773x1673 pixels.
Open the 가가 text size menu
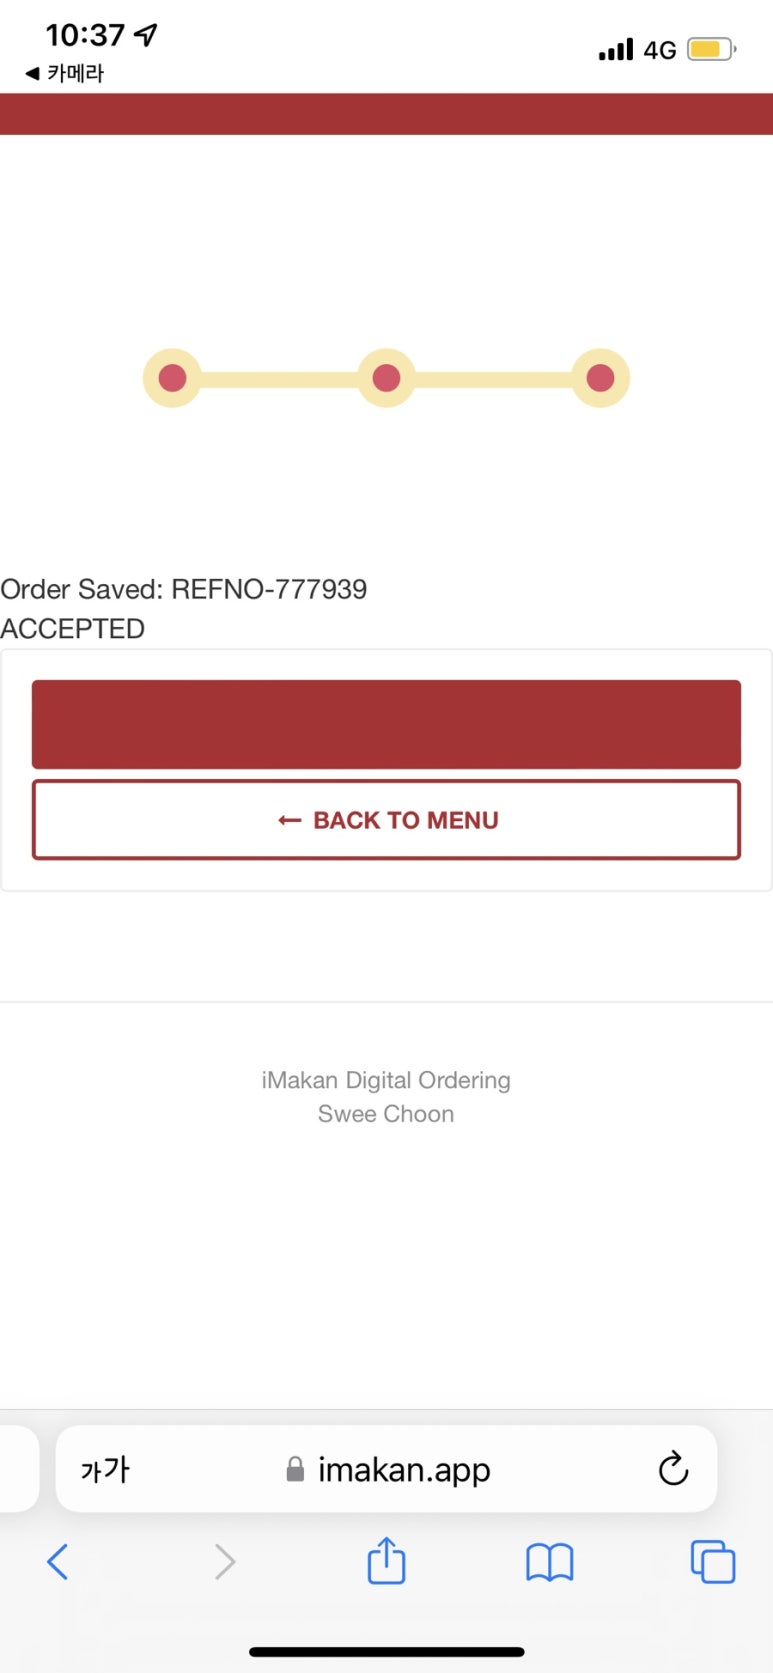(x=105, y=1469)
